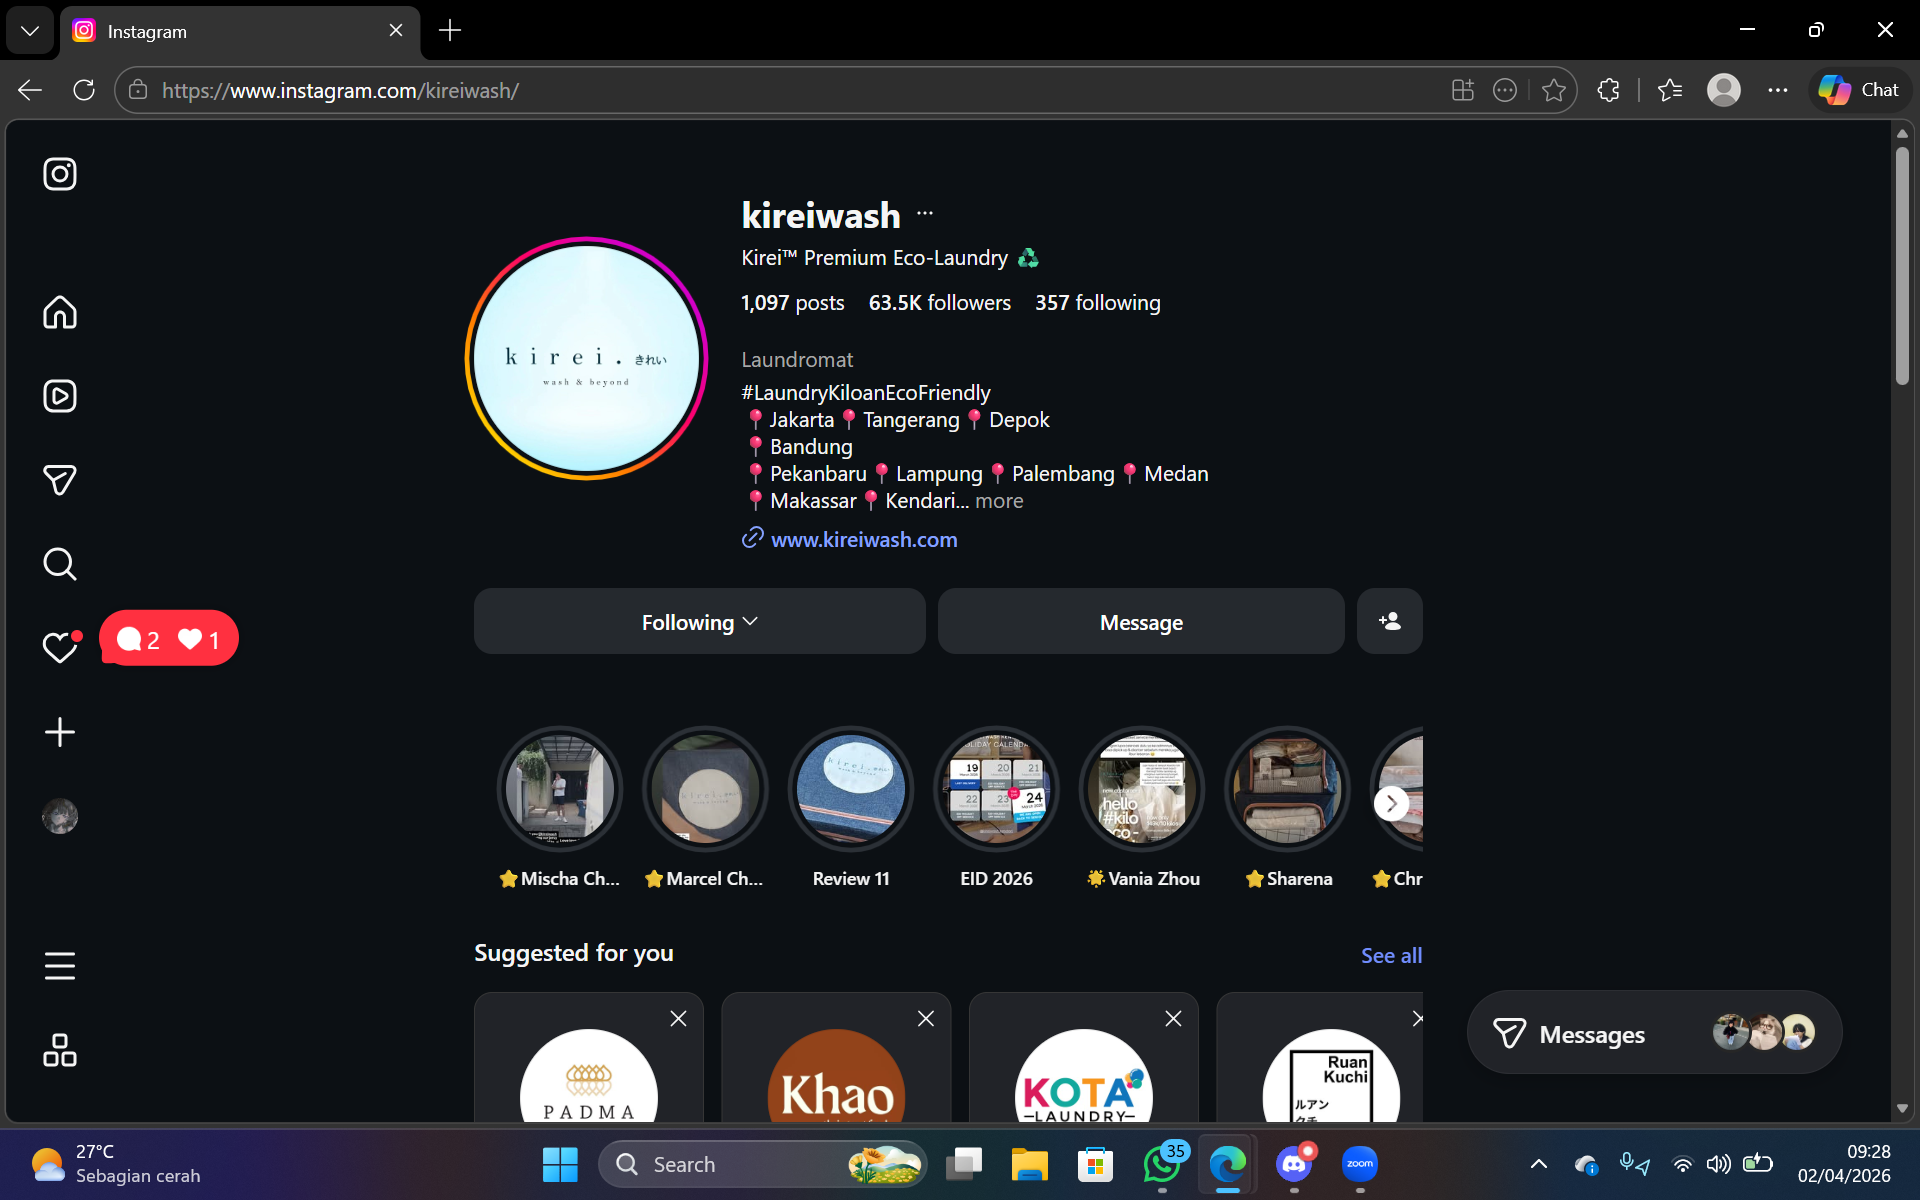Open Reels from the sidebar
Viewport: 1920px width, 1200px height.
[x=60, y=396]
